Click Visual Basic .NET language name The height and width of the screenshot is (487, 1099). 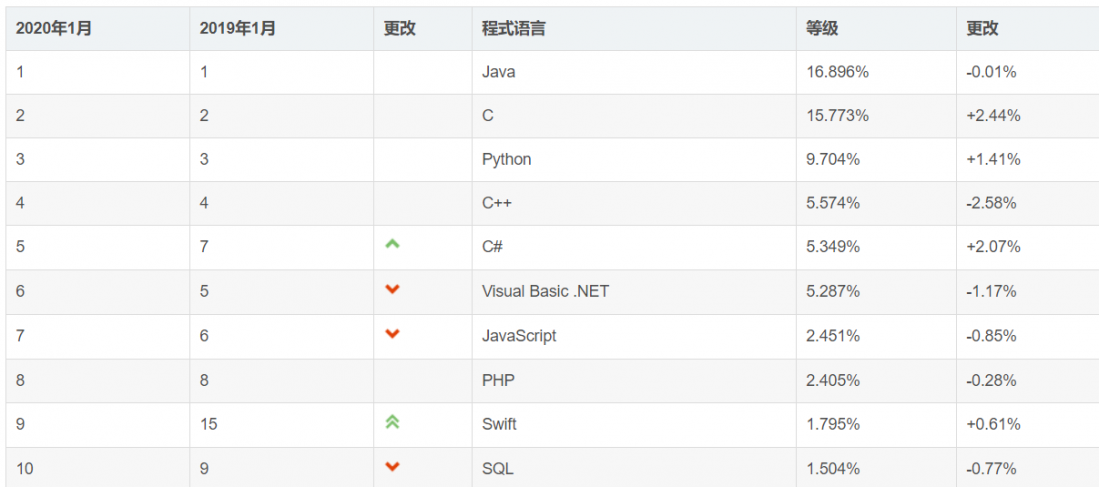click(545, 291)
